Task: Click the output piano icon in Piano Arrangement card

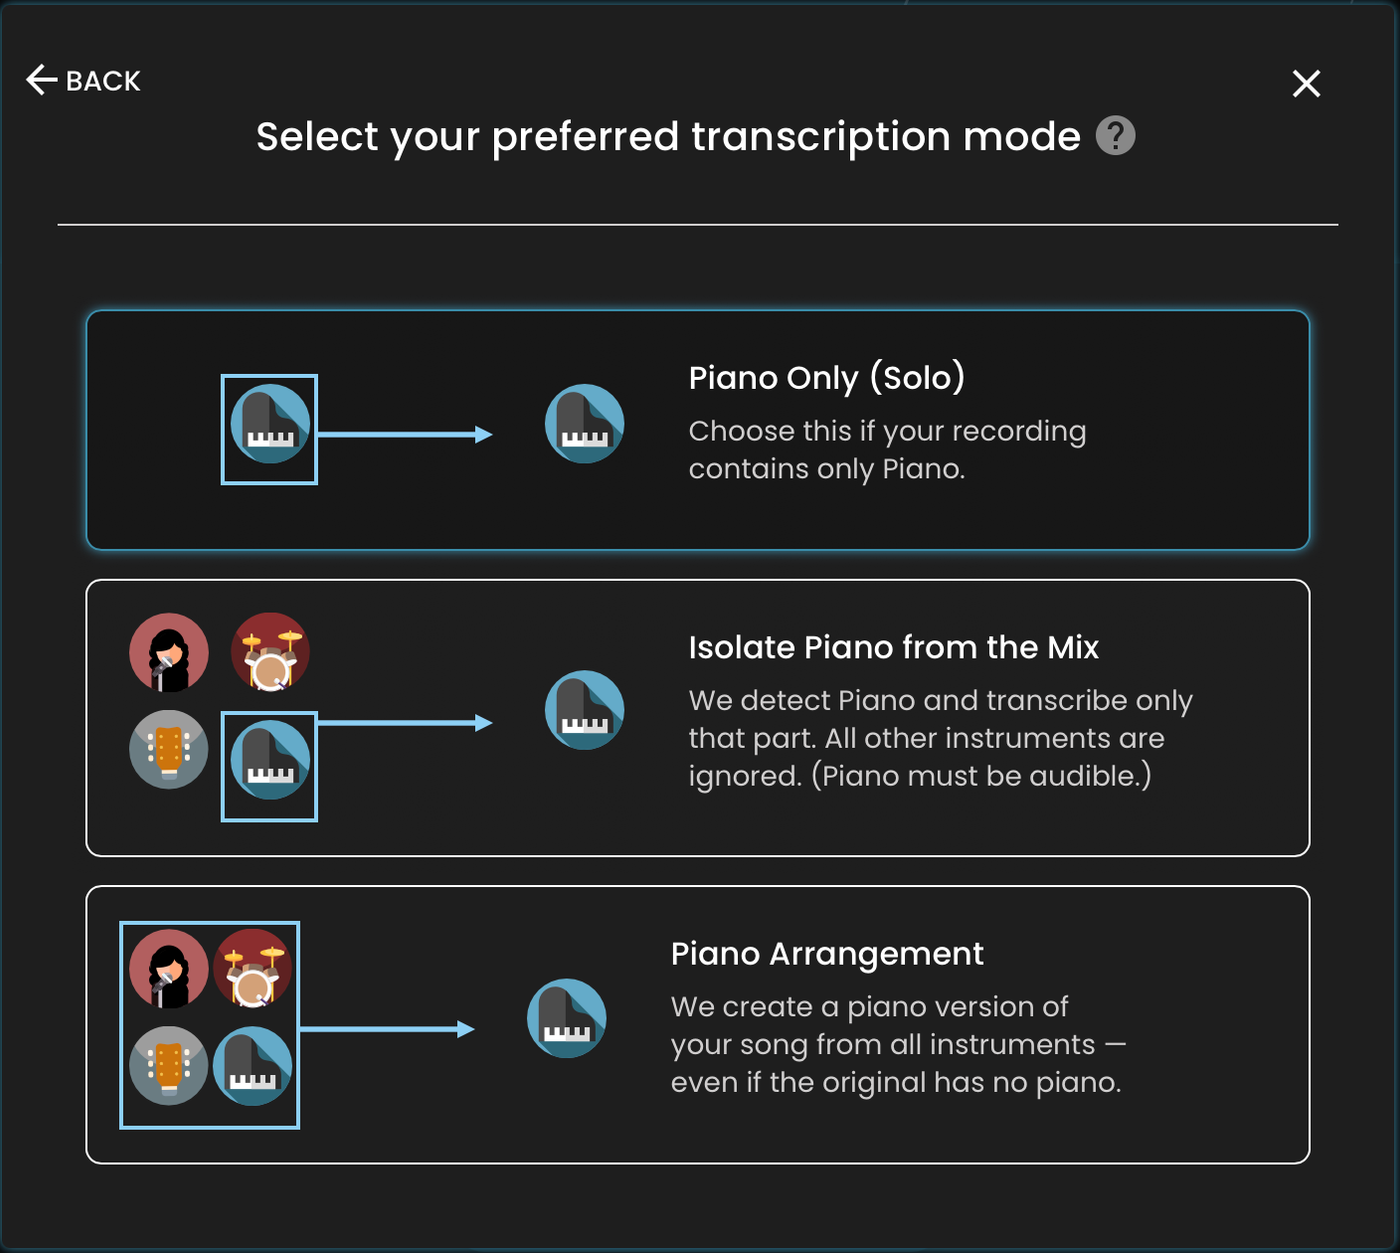Action: coord(567,1018)
